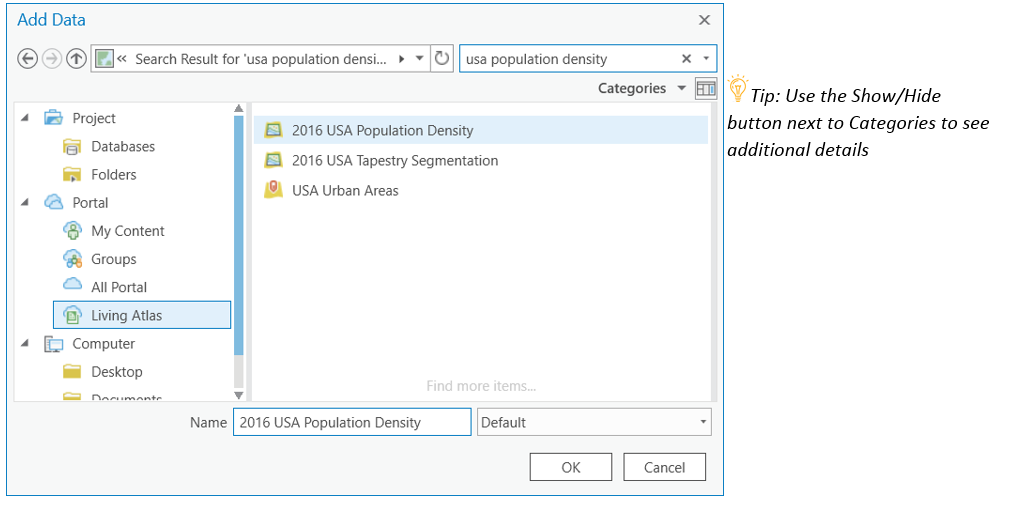Open the Categories dropdown

tap(642, 88)
